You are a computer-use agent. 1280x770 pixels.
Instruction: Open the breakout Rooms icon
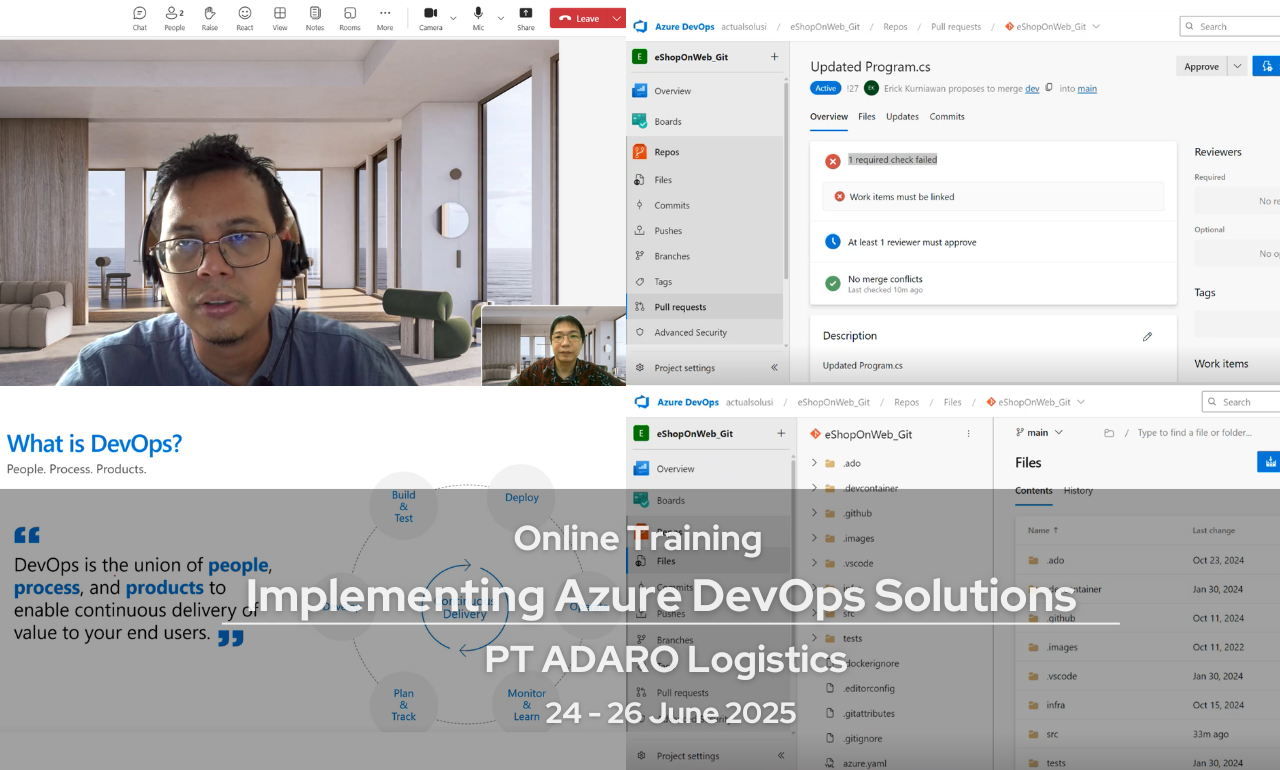pyautogui.click(x=350, y=17)
